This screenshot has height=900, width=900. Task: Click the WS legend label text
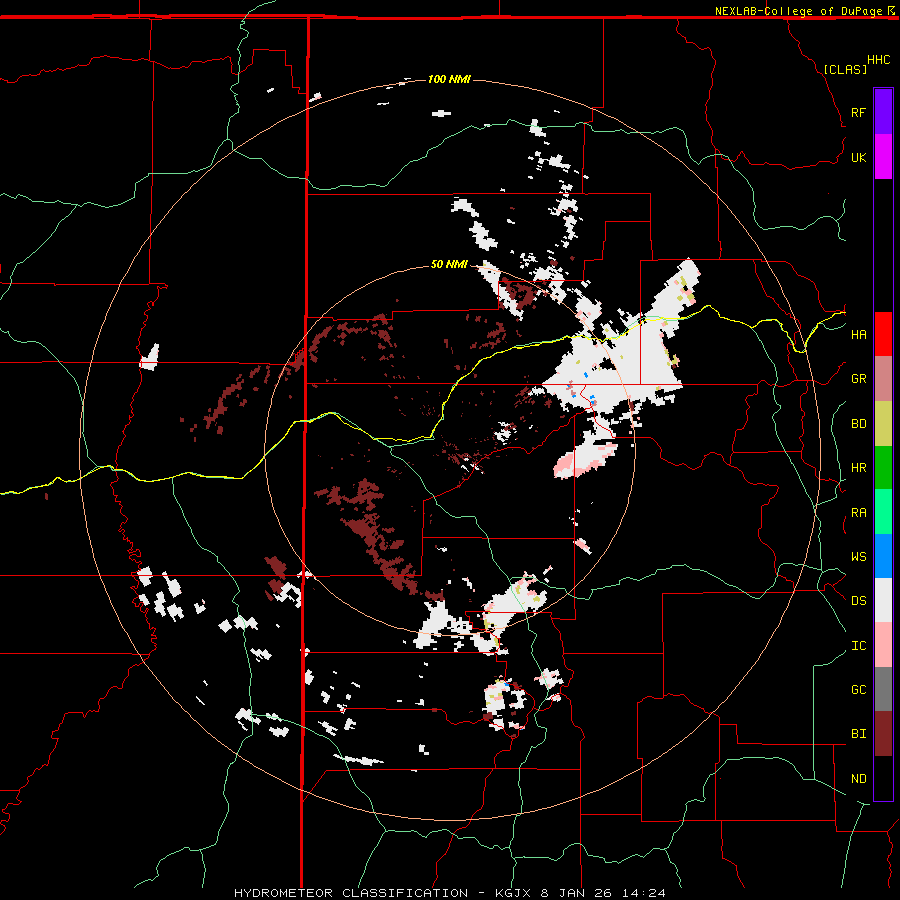point(858,556)
